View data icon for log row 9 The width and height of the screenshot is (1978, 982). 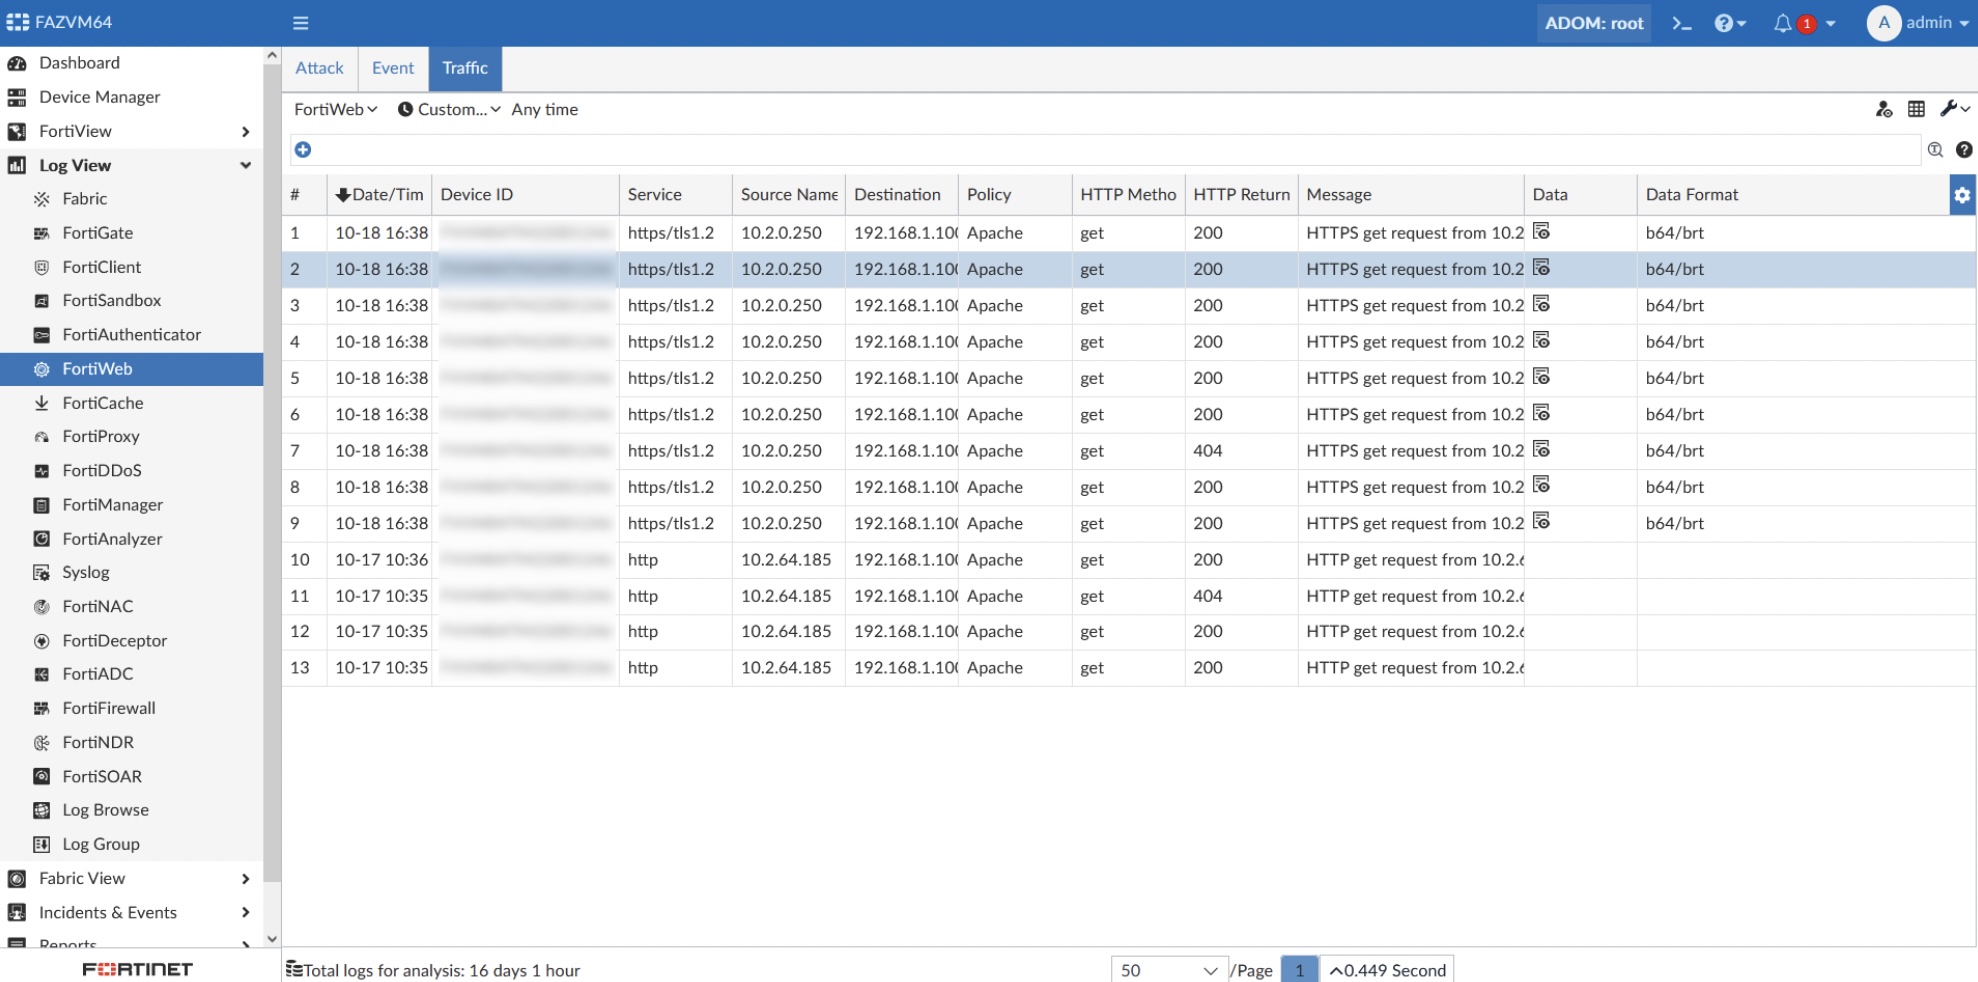click(1541, 521)
